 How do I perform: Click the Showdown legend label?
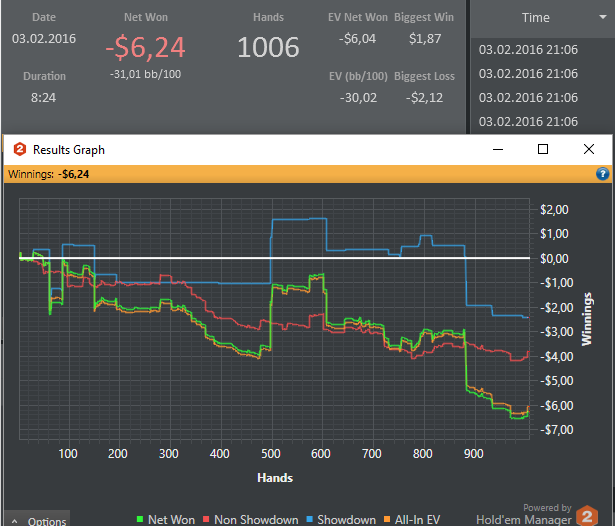[x=346, y=520]
